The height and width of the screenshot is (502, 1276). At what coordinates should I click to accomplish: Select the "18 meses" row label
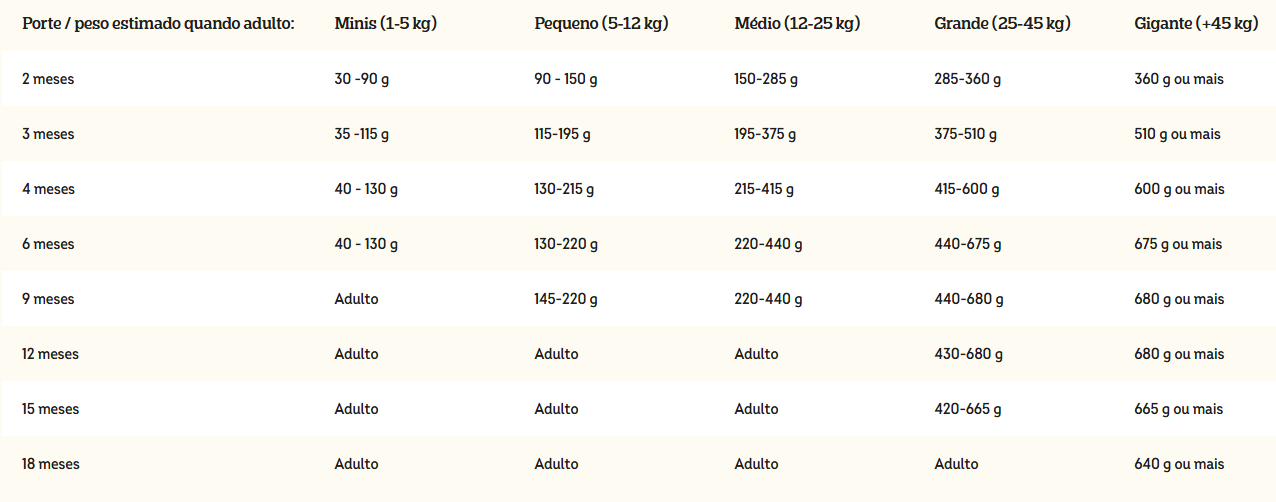coord(50,464)
